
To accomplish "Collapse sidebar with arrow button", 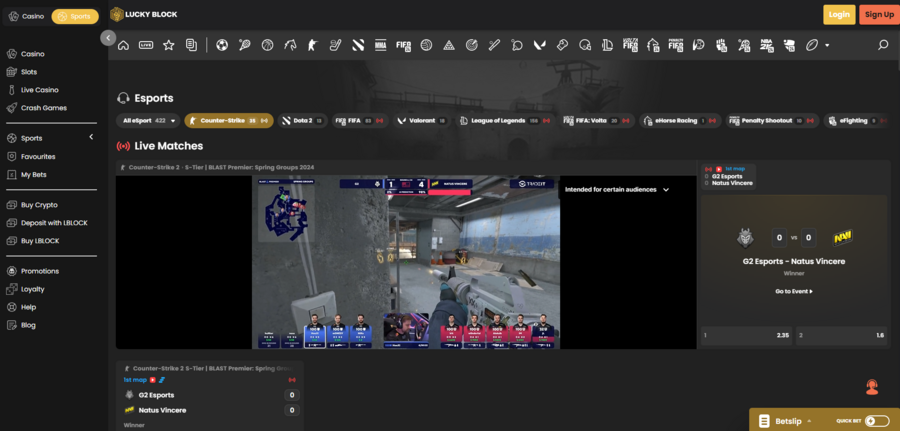I will pyautogui.click(x=108, y=38).
